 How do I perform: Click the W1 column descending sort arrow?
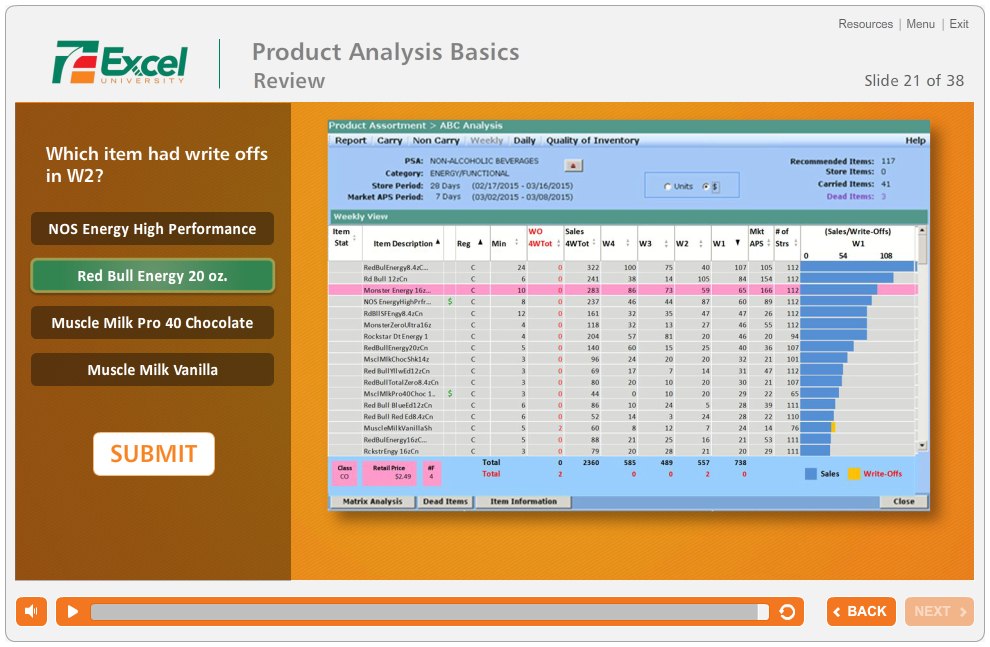(737, 242)
